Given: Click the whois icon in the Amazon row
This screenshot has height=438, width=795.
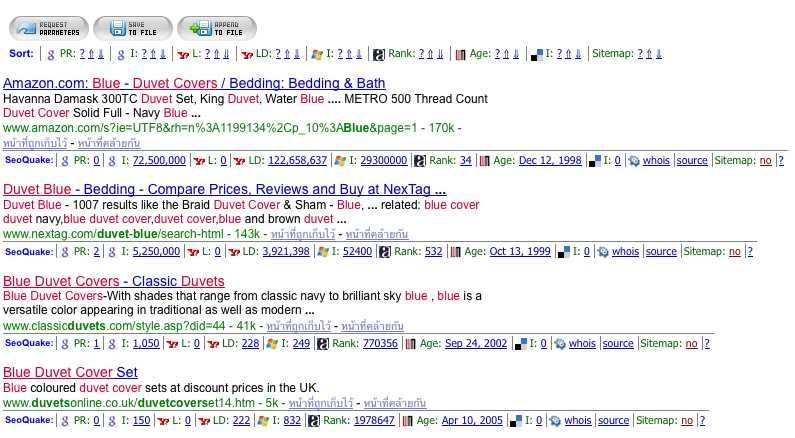Looking at the screenshot, I should (634, 161).
